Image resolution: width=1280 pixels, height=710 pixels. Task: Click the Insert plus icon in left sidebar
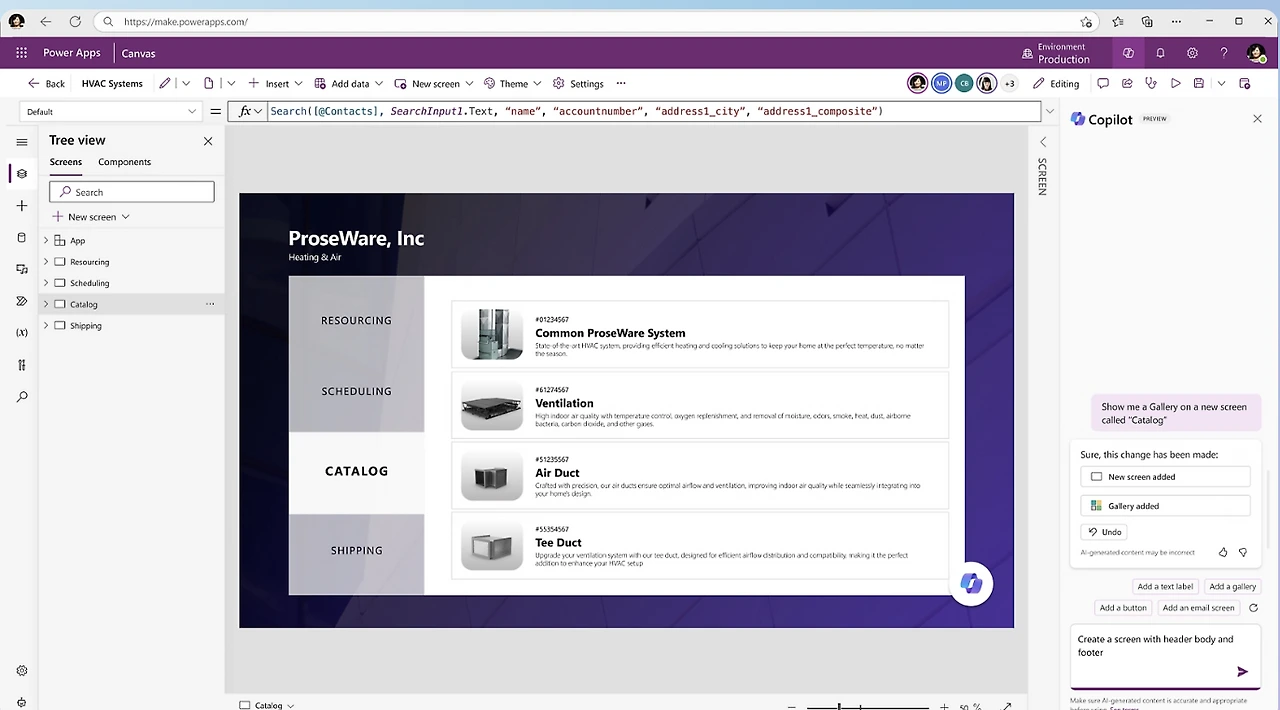pyautogui.click(x=22, y=206)
